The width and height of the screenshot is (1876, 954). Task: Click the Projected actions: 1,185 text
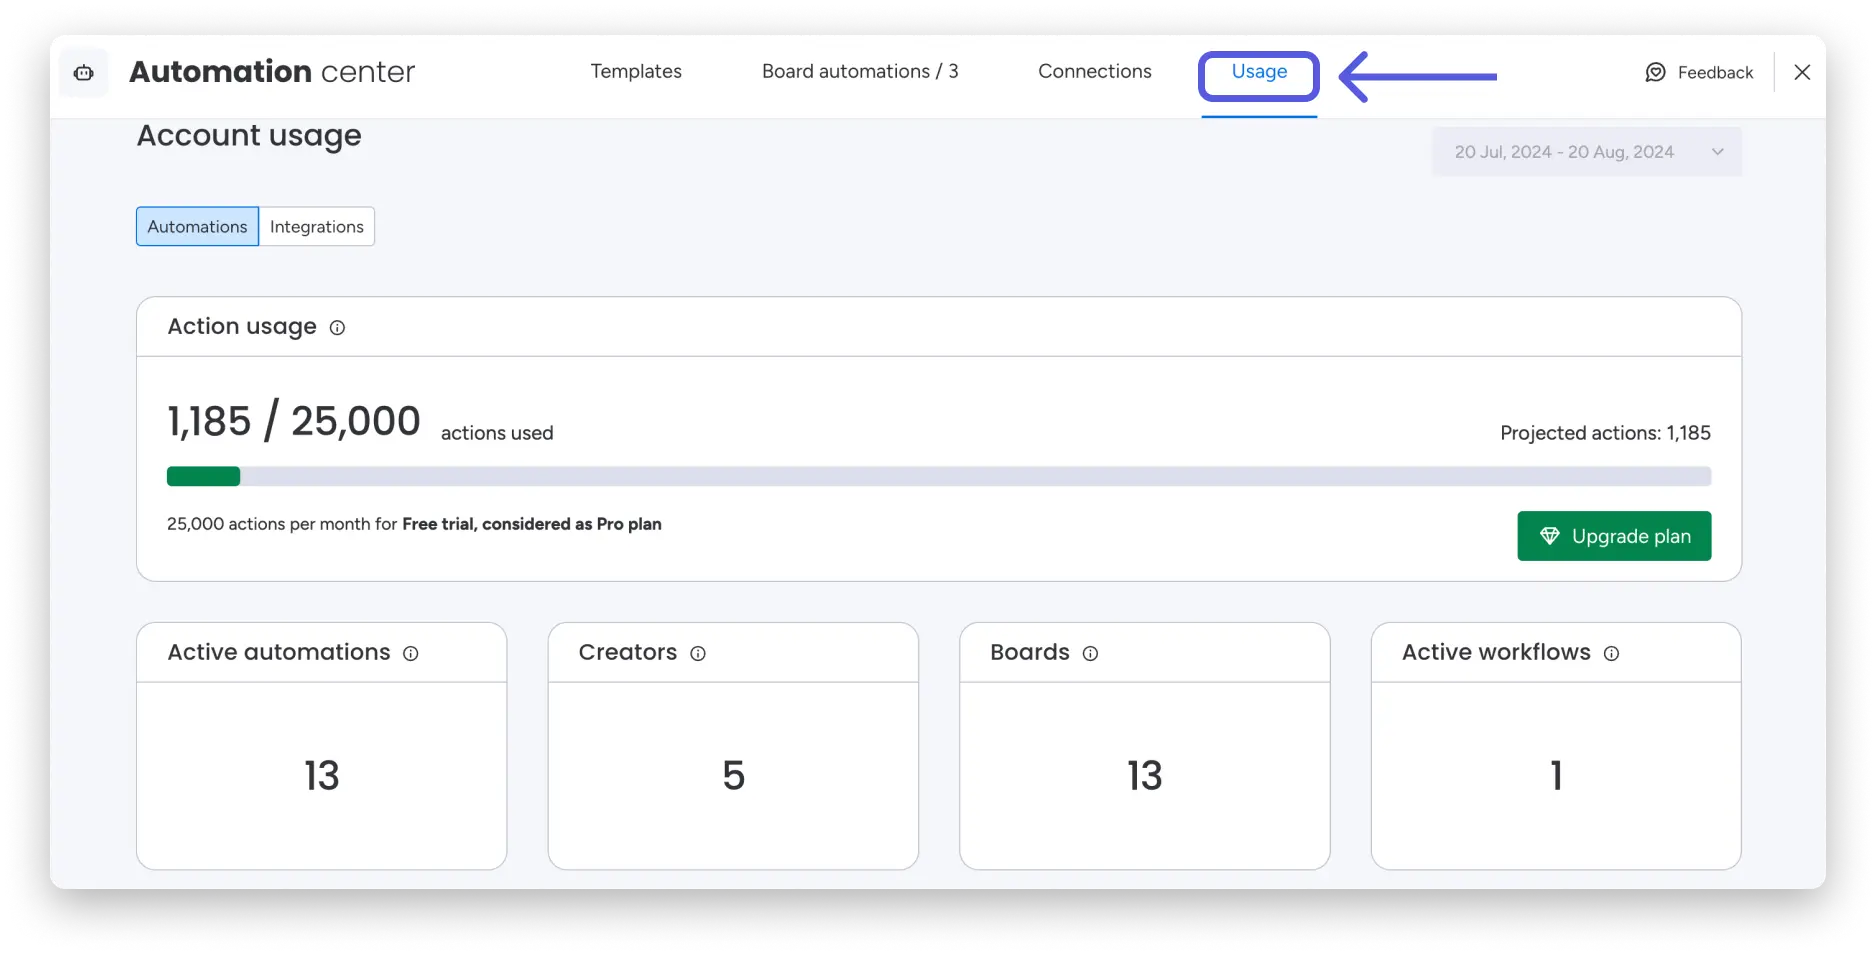pos(1605,433)
